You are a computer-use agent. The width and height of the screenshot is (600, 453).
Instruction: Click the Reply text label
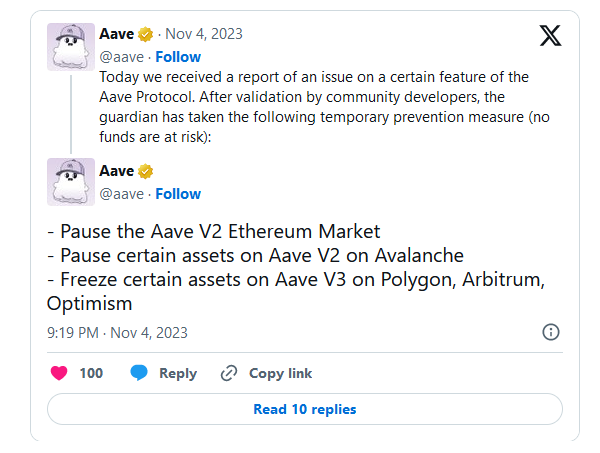point(178,373)
